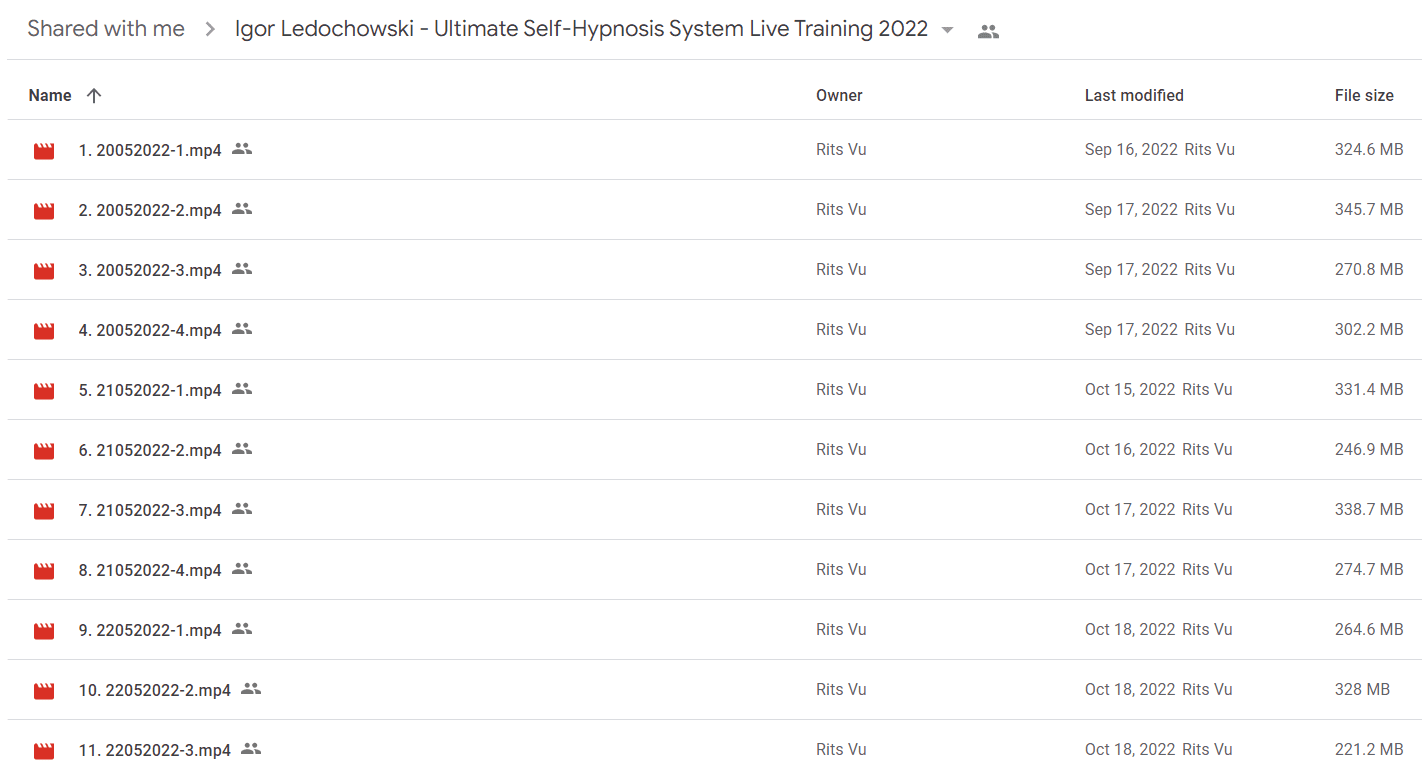The image size is (1422, 774).
Task: Click the video icon for 8. 21052022-4.mp4
Action: pos(44,571)
